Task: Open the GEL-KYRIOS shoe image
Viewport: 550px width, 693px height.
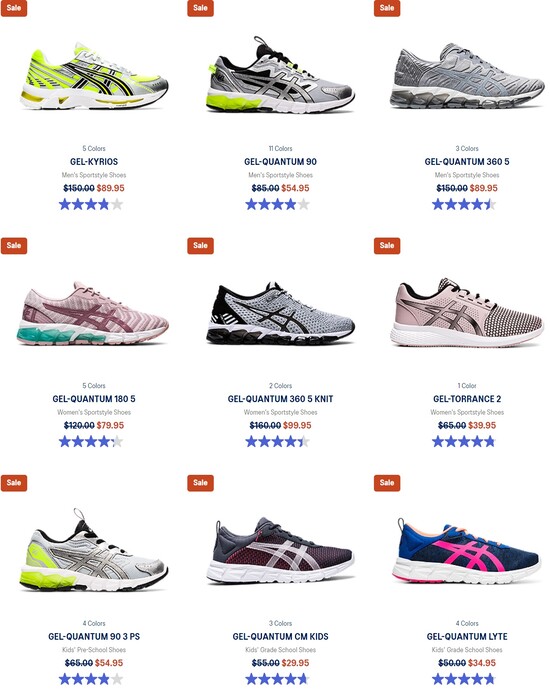Action: (94, 77)
